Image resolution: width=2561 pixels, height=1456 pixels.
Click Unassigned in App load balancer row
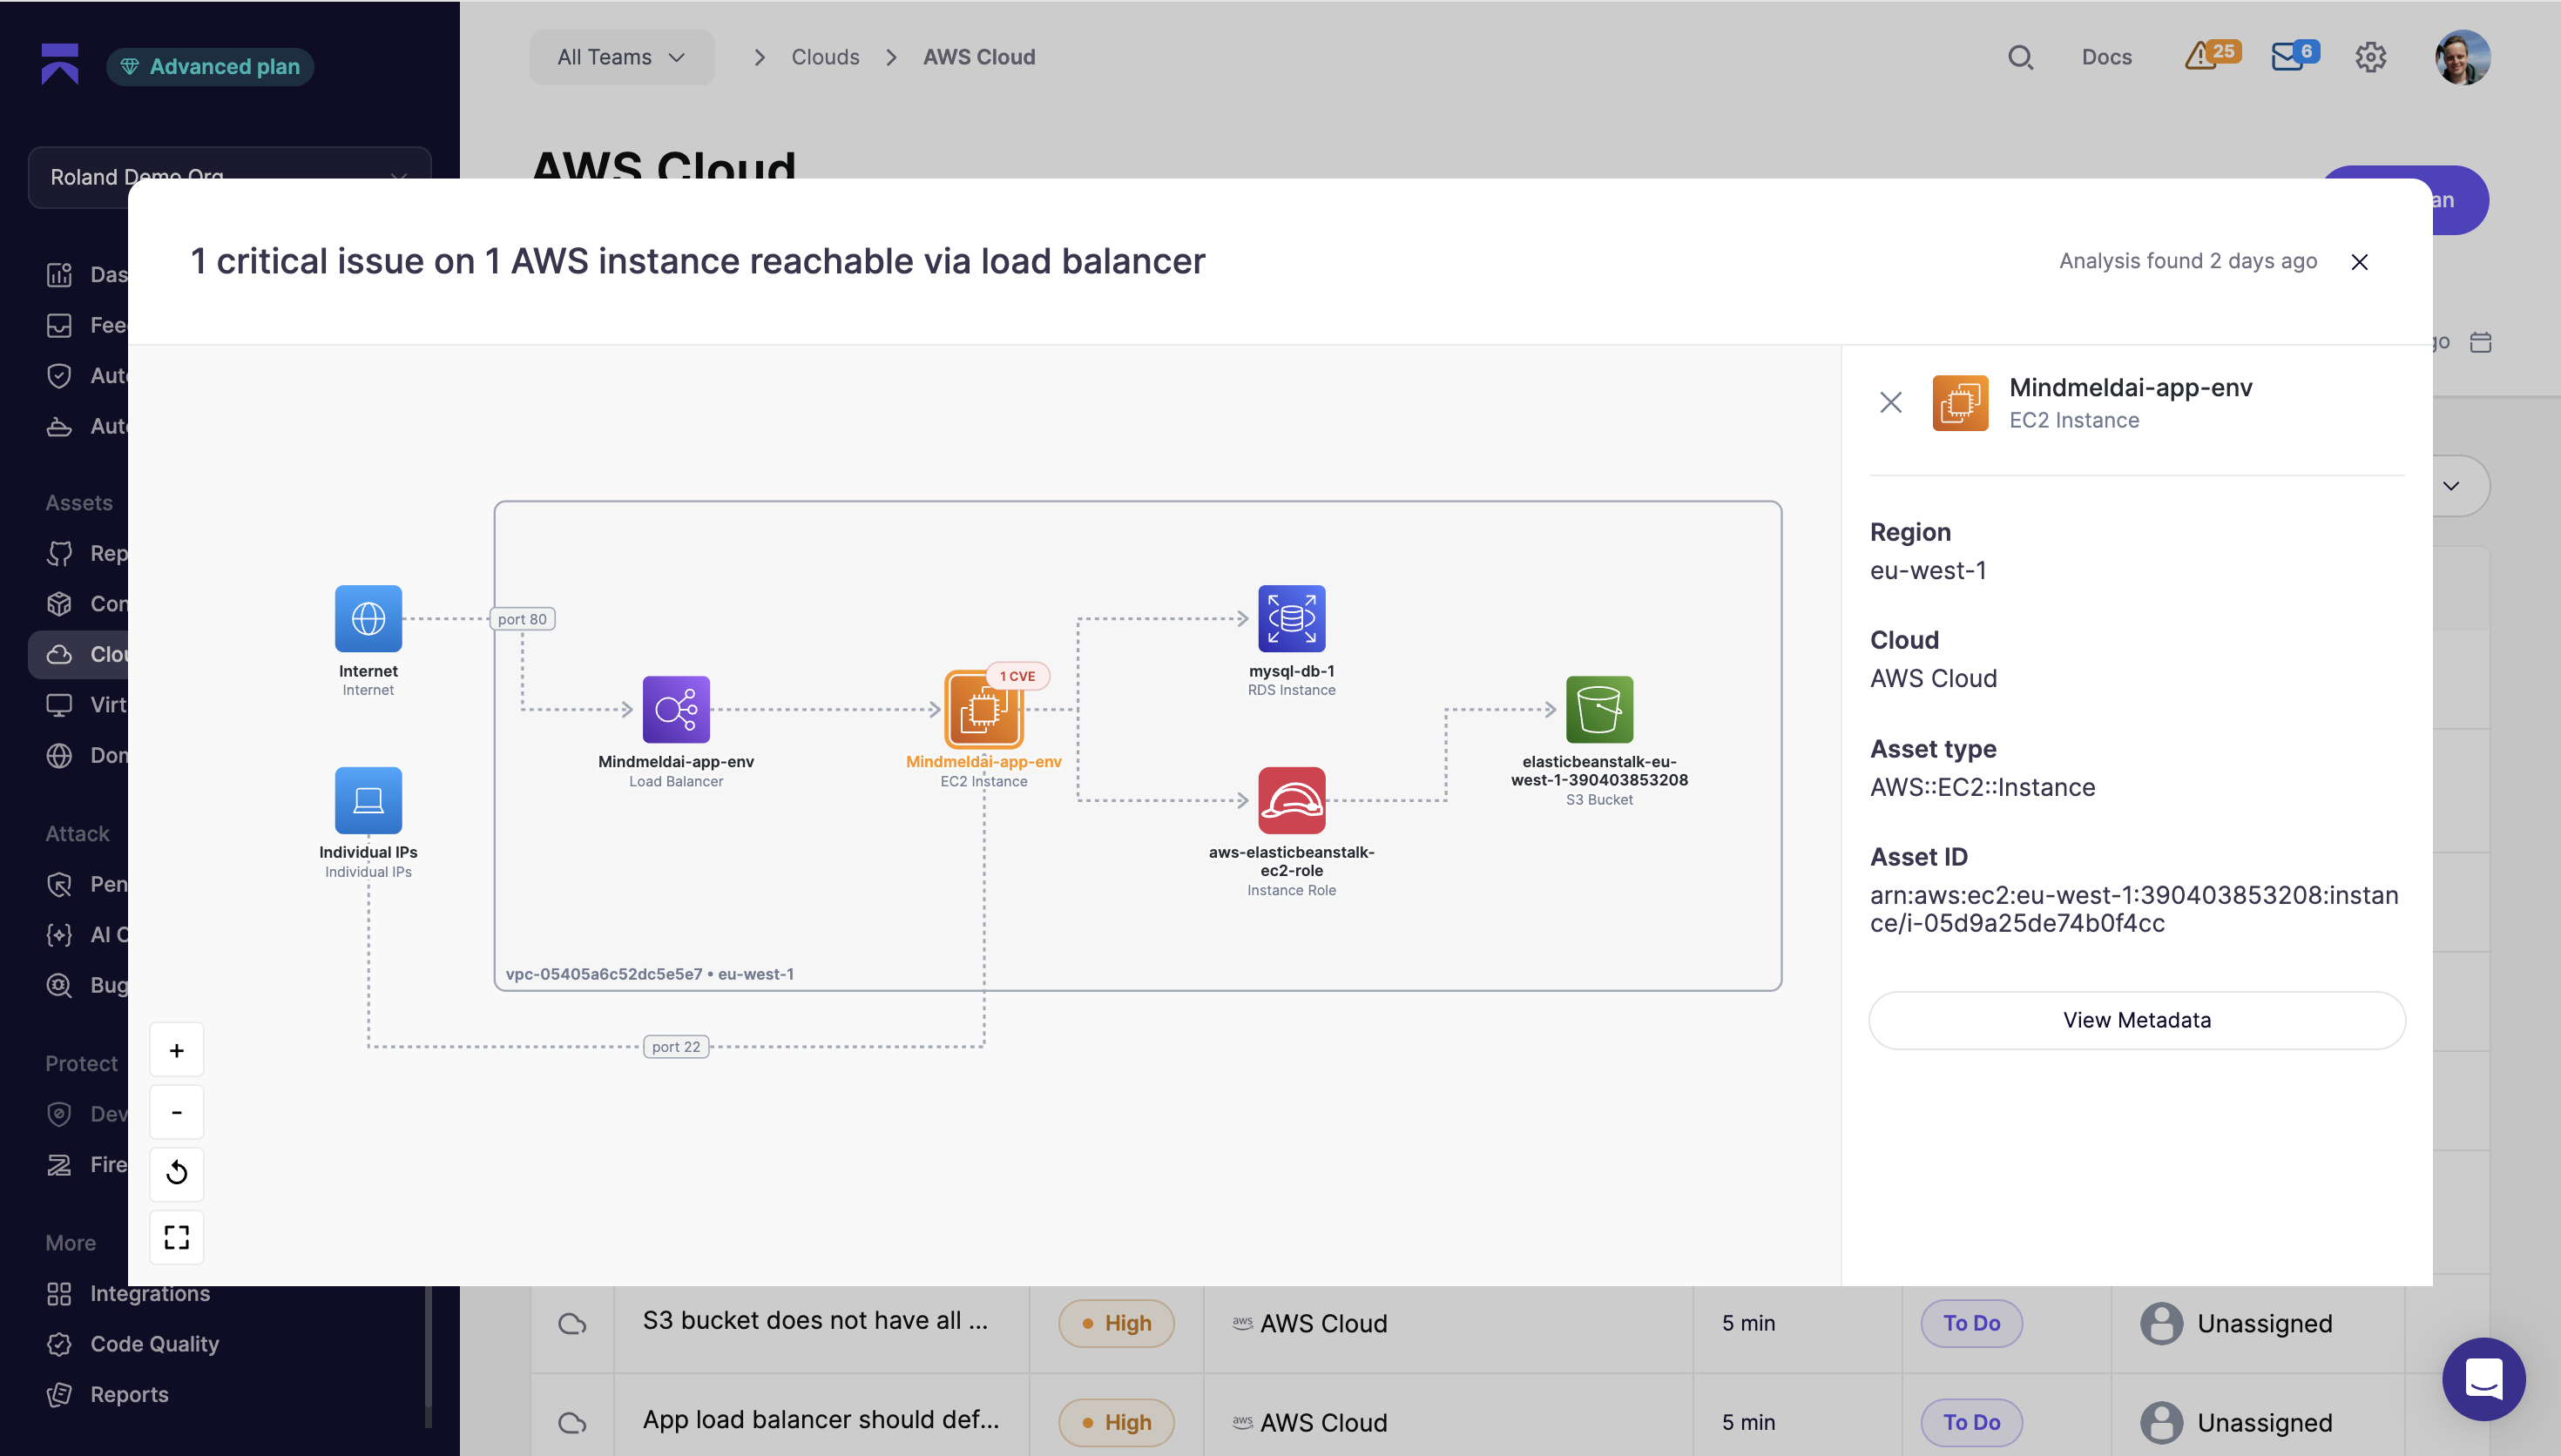[2235, 1422]
